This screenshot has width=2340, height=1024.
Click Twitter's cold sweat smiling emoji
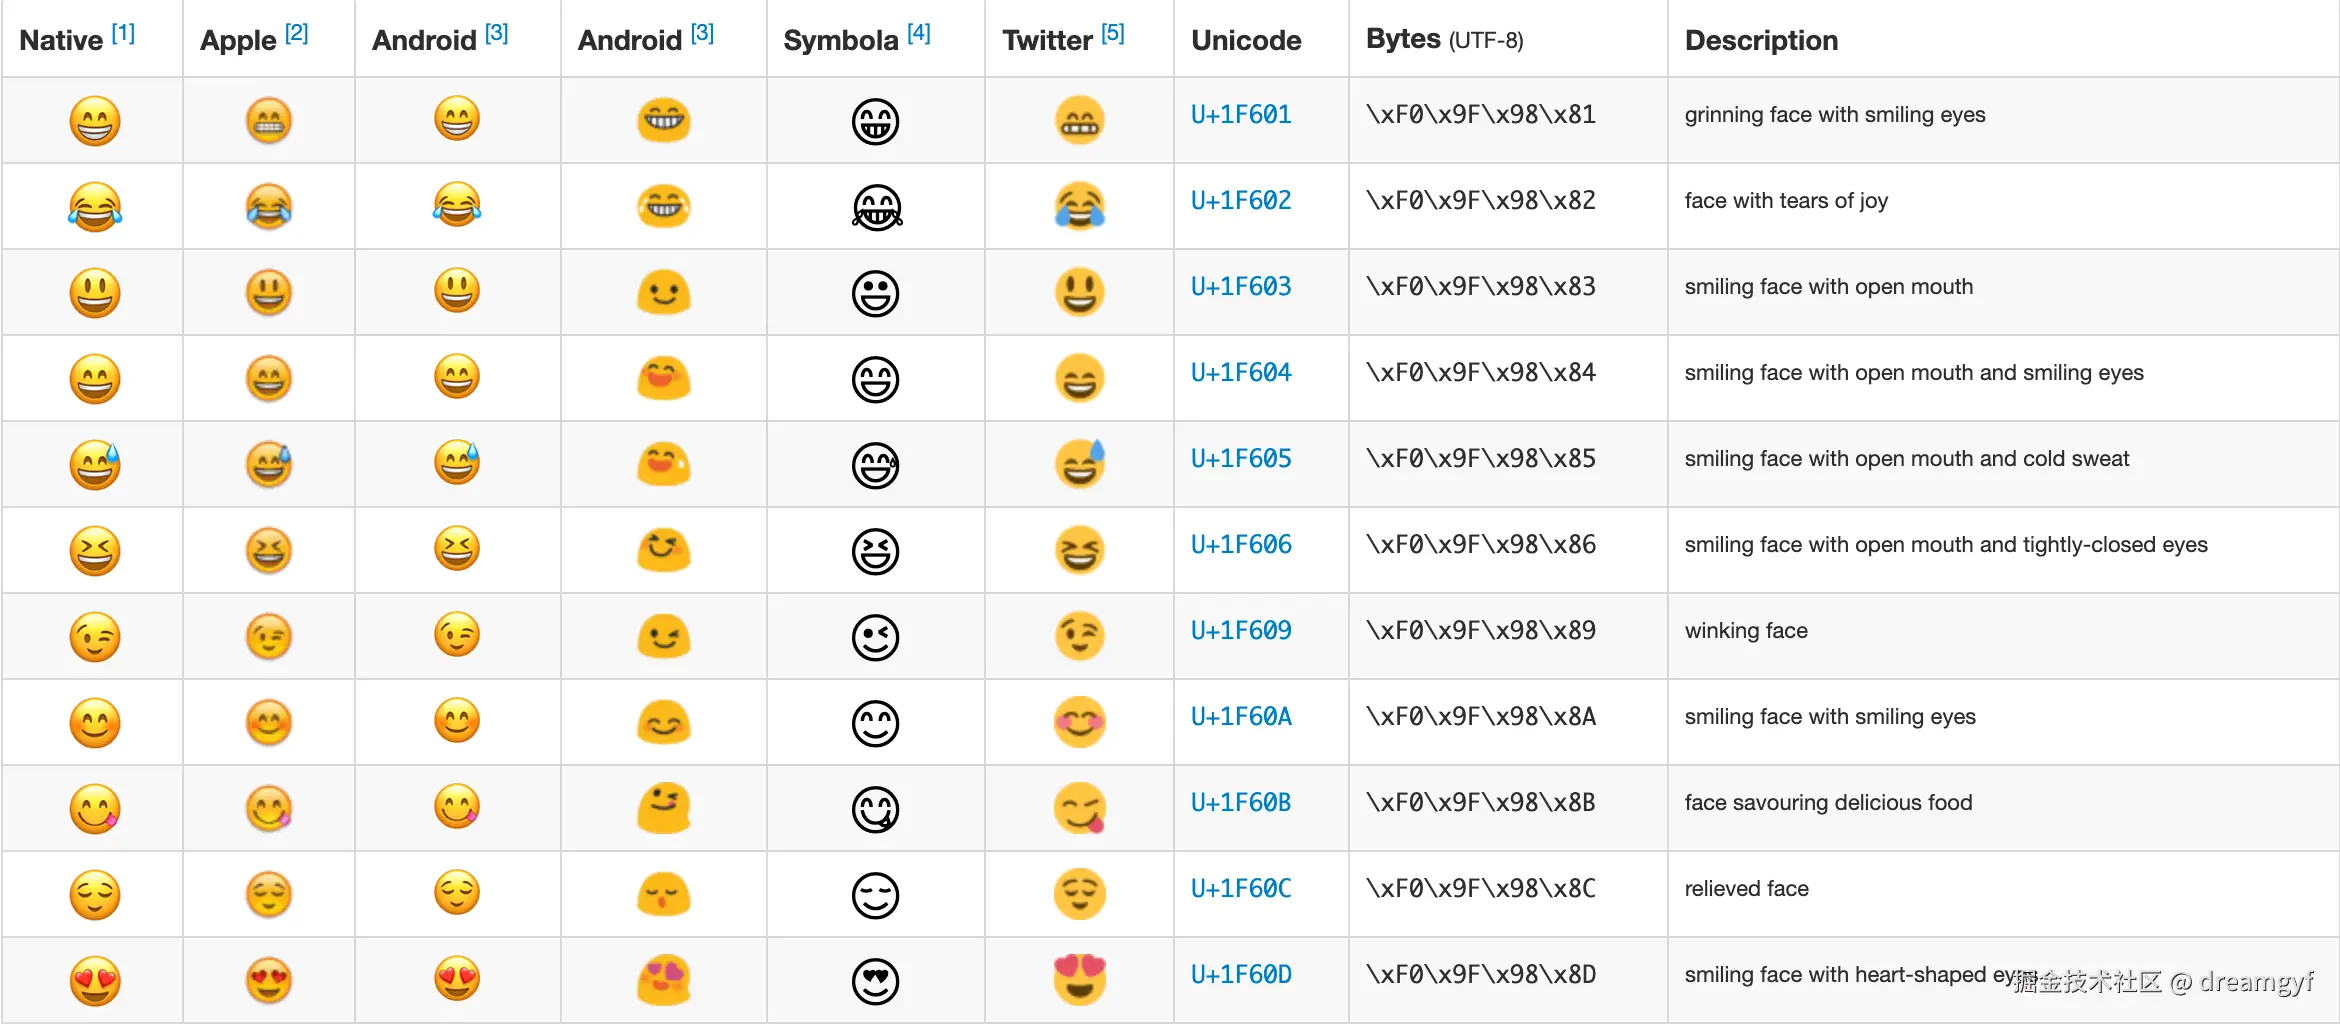tap(1080, 463)
